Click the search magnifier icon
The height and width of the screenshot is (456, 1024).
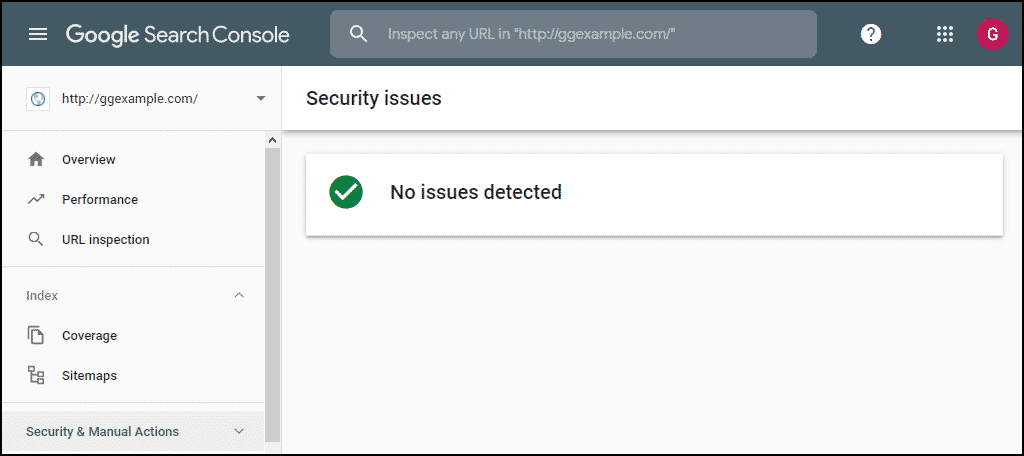pos(359,33)
